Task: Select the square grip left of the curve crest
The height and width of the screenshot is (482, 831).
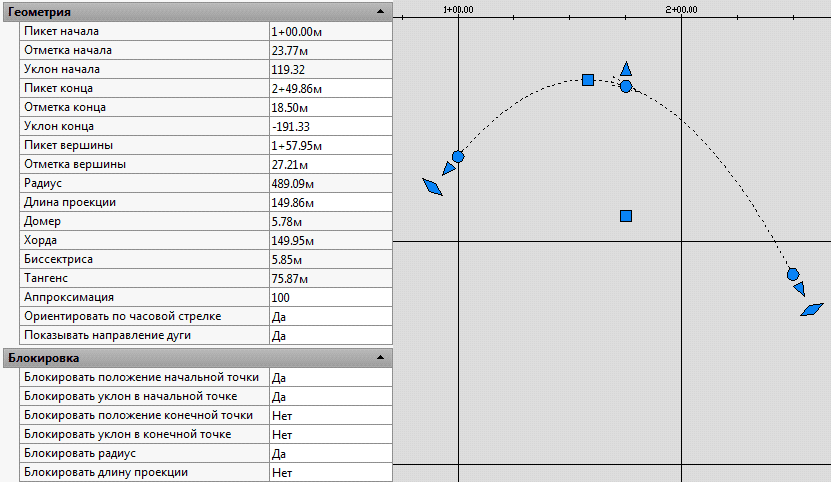Action: [589, 79]
